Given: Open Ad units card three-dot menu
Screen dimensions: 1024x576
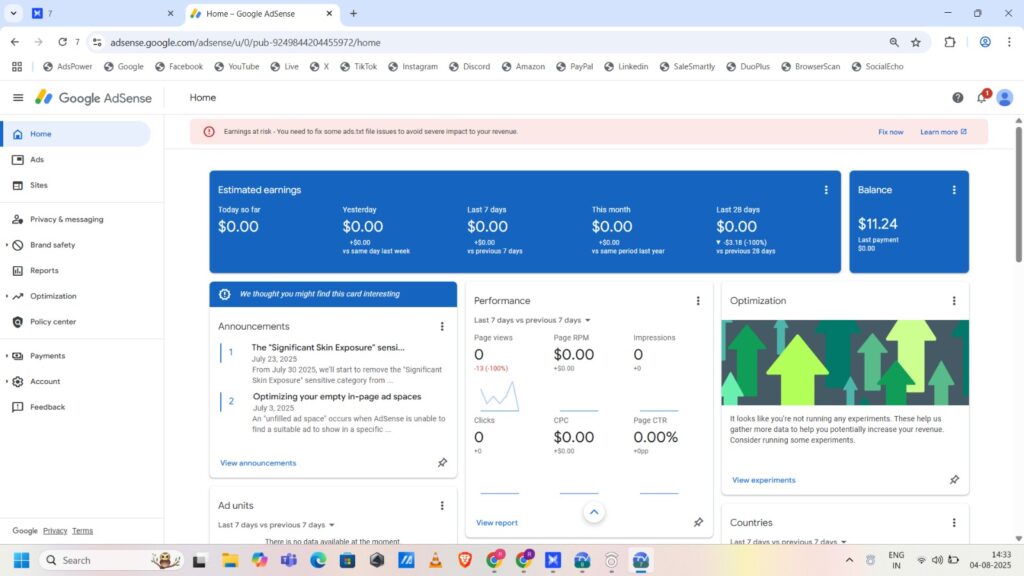Looking at the screenshot, I should pyautogui.click(x=442, y=505).
